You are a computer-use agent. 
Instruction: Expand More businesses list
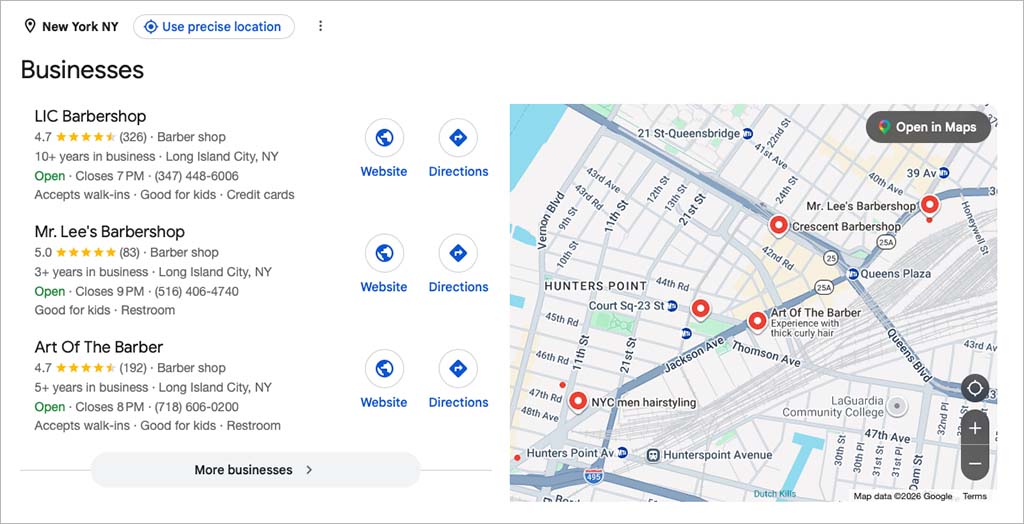[255, 470]
